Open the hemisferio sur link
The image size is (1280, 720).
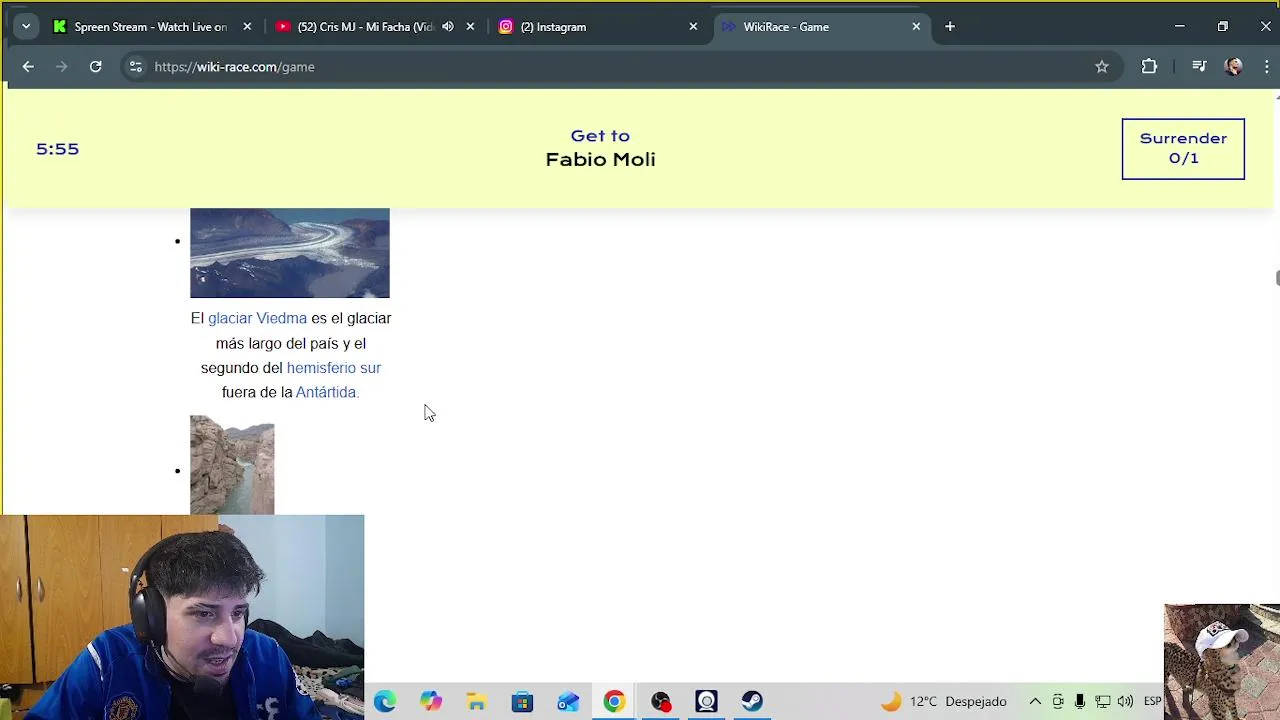tap(333, 368)
